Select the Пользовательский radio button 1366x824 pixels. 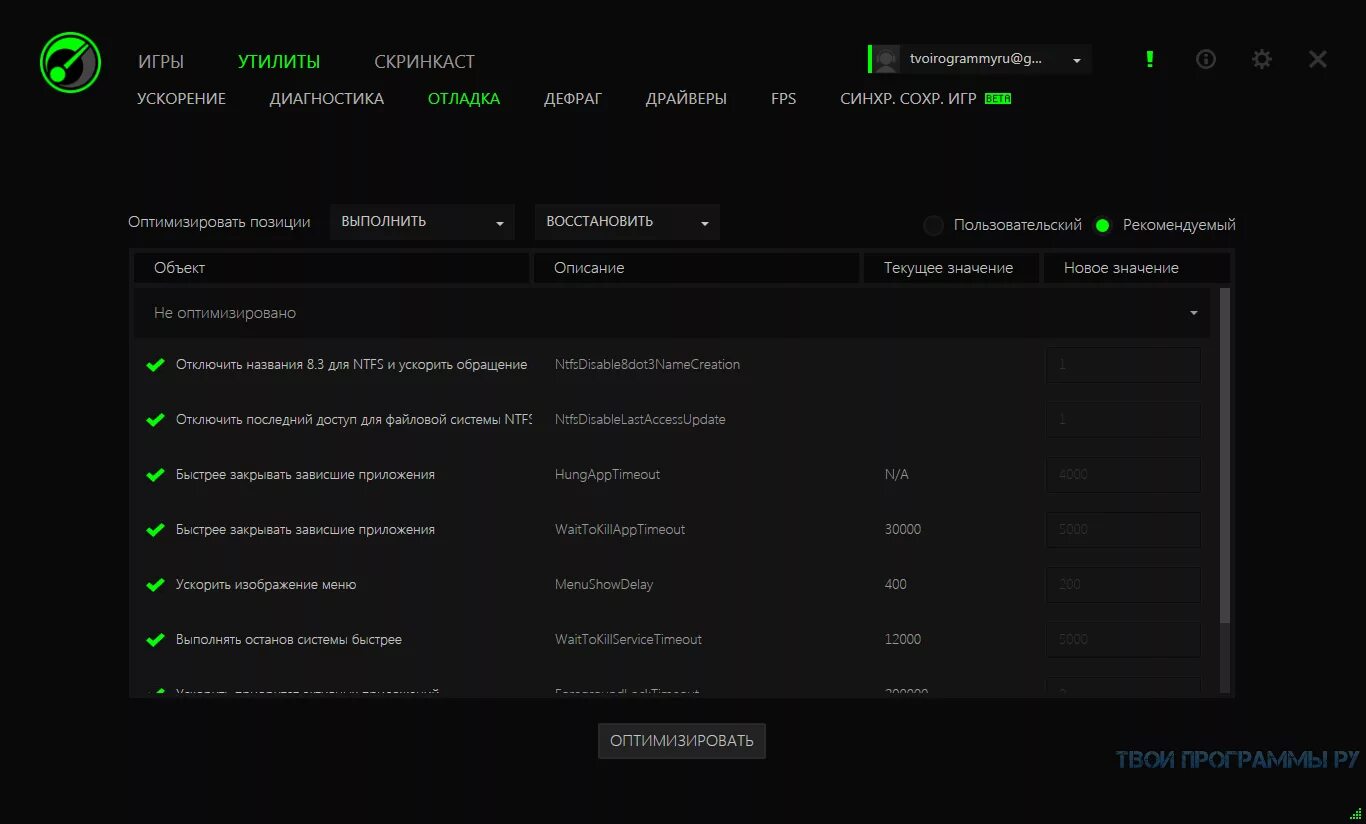[934, 226]
